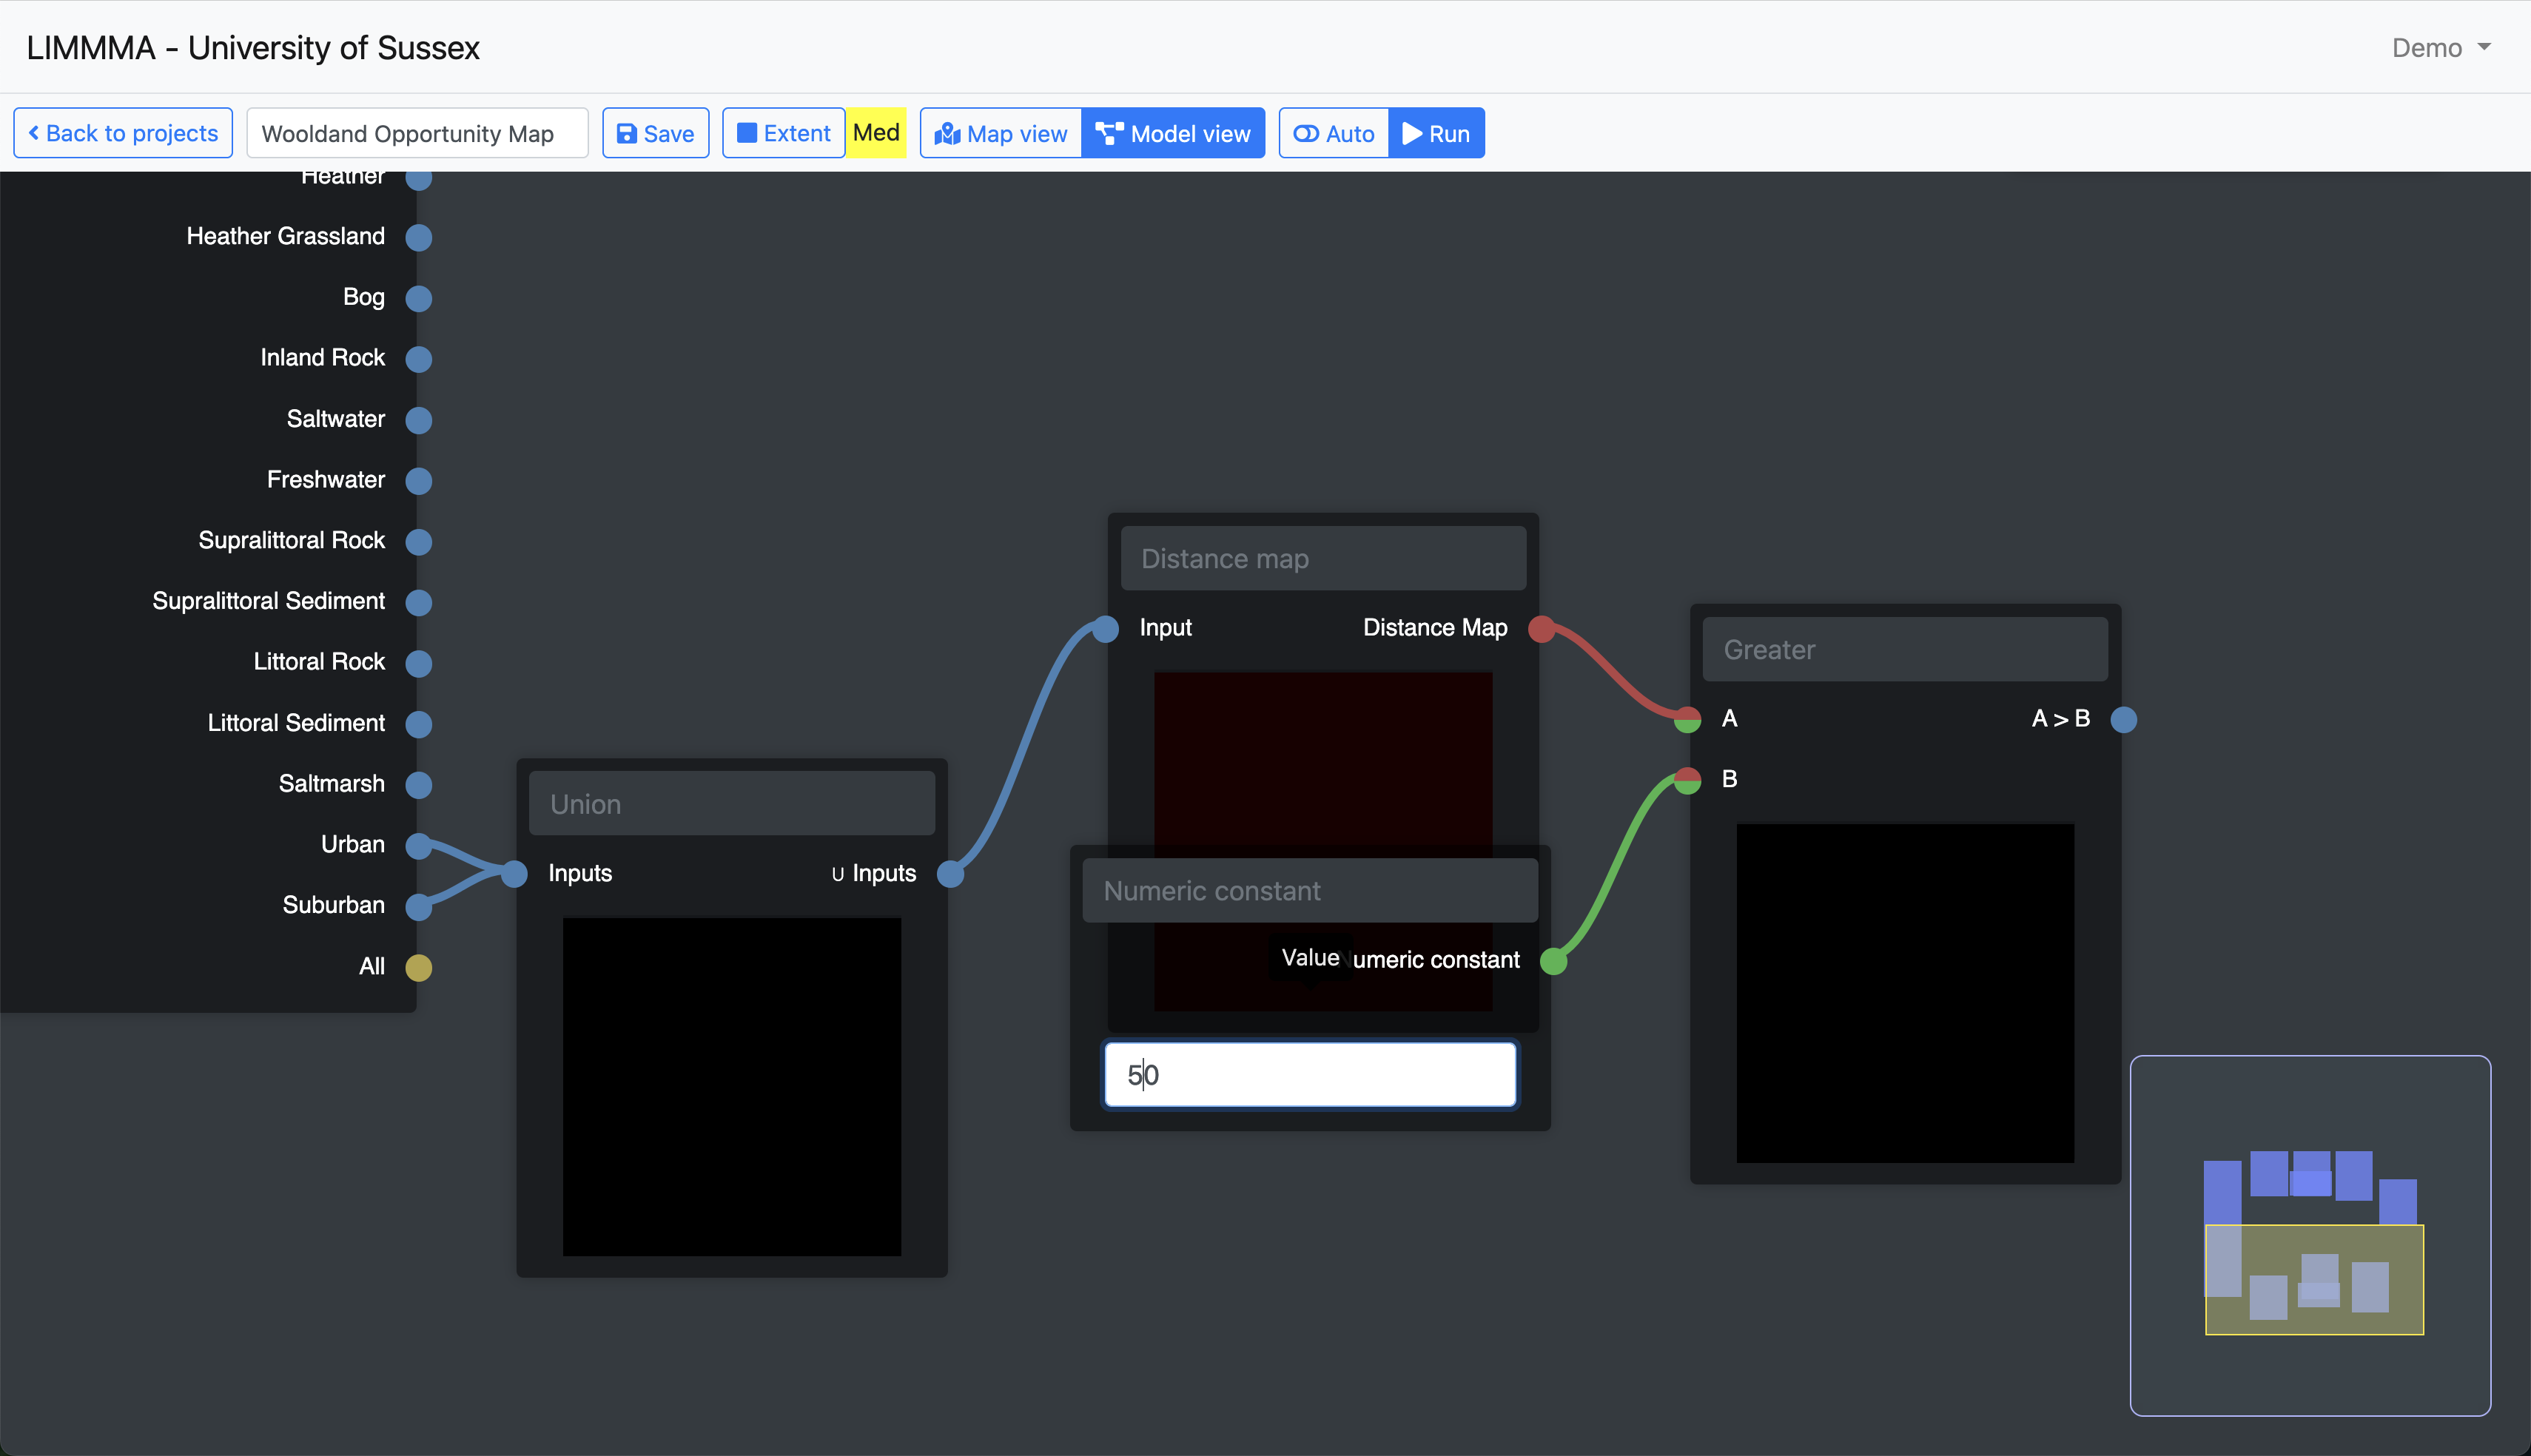
Task: Click the Greater node title
Action: 1905,650
